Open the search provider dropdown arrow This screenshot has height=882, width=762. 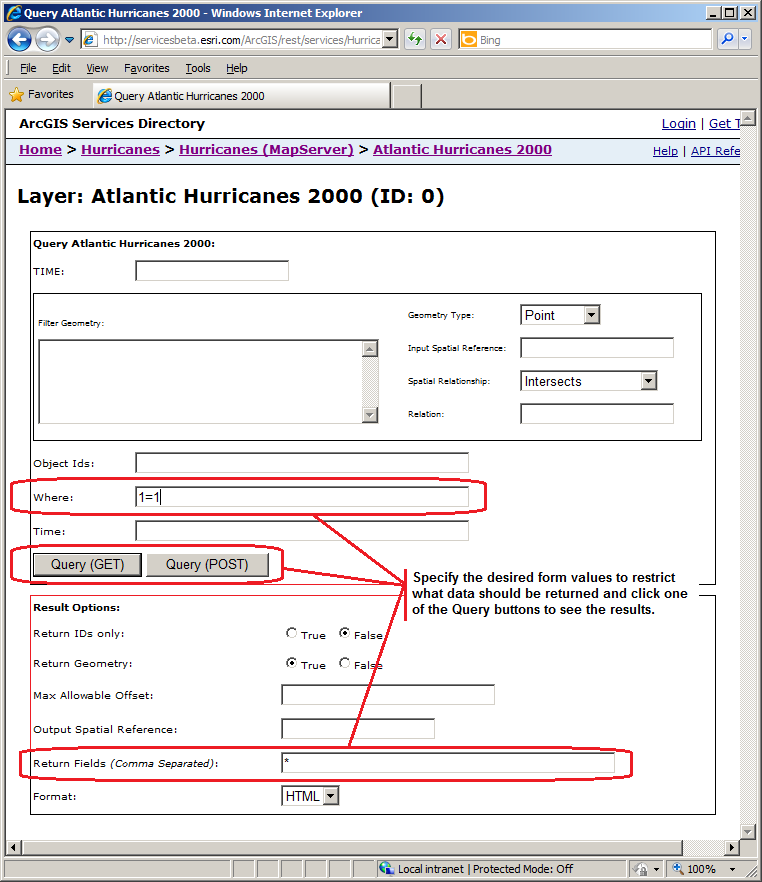coord(745,39)
